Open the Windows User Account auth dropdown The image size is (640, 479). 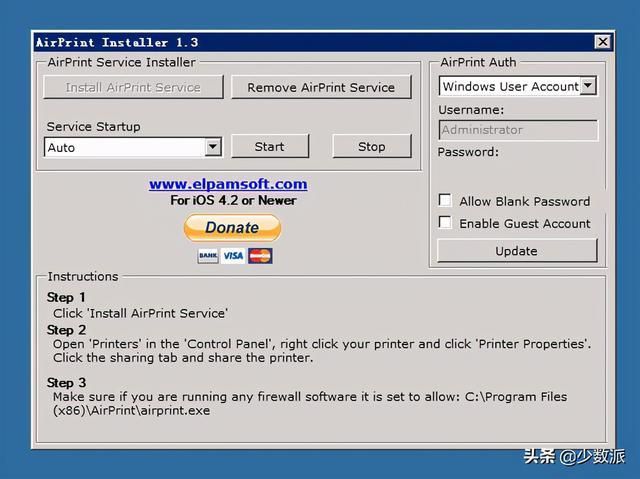tap(518, 86)
